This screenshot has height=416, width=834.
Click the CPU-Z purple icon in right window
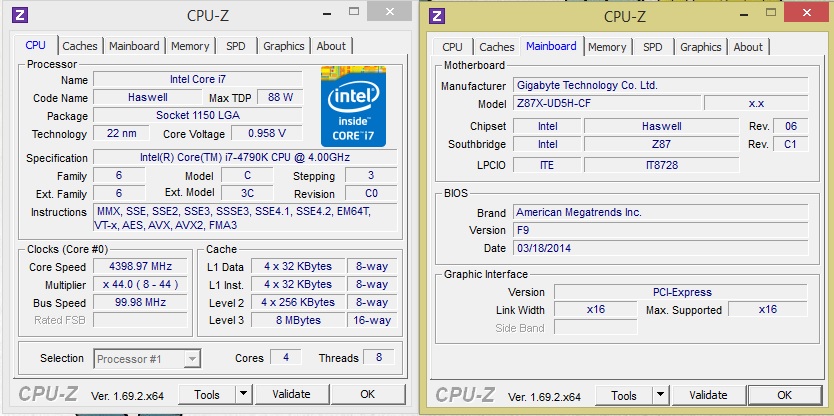click(x=437, y=15)
